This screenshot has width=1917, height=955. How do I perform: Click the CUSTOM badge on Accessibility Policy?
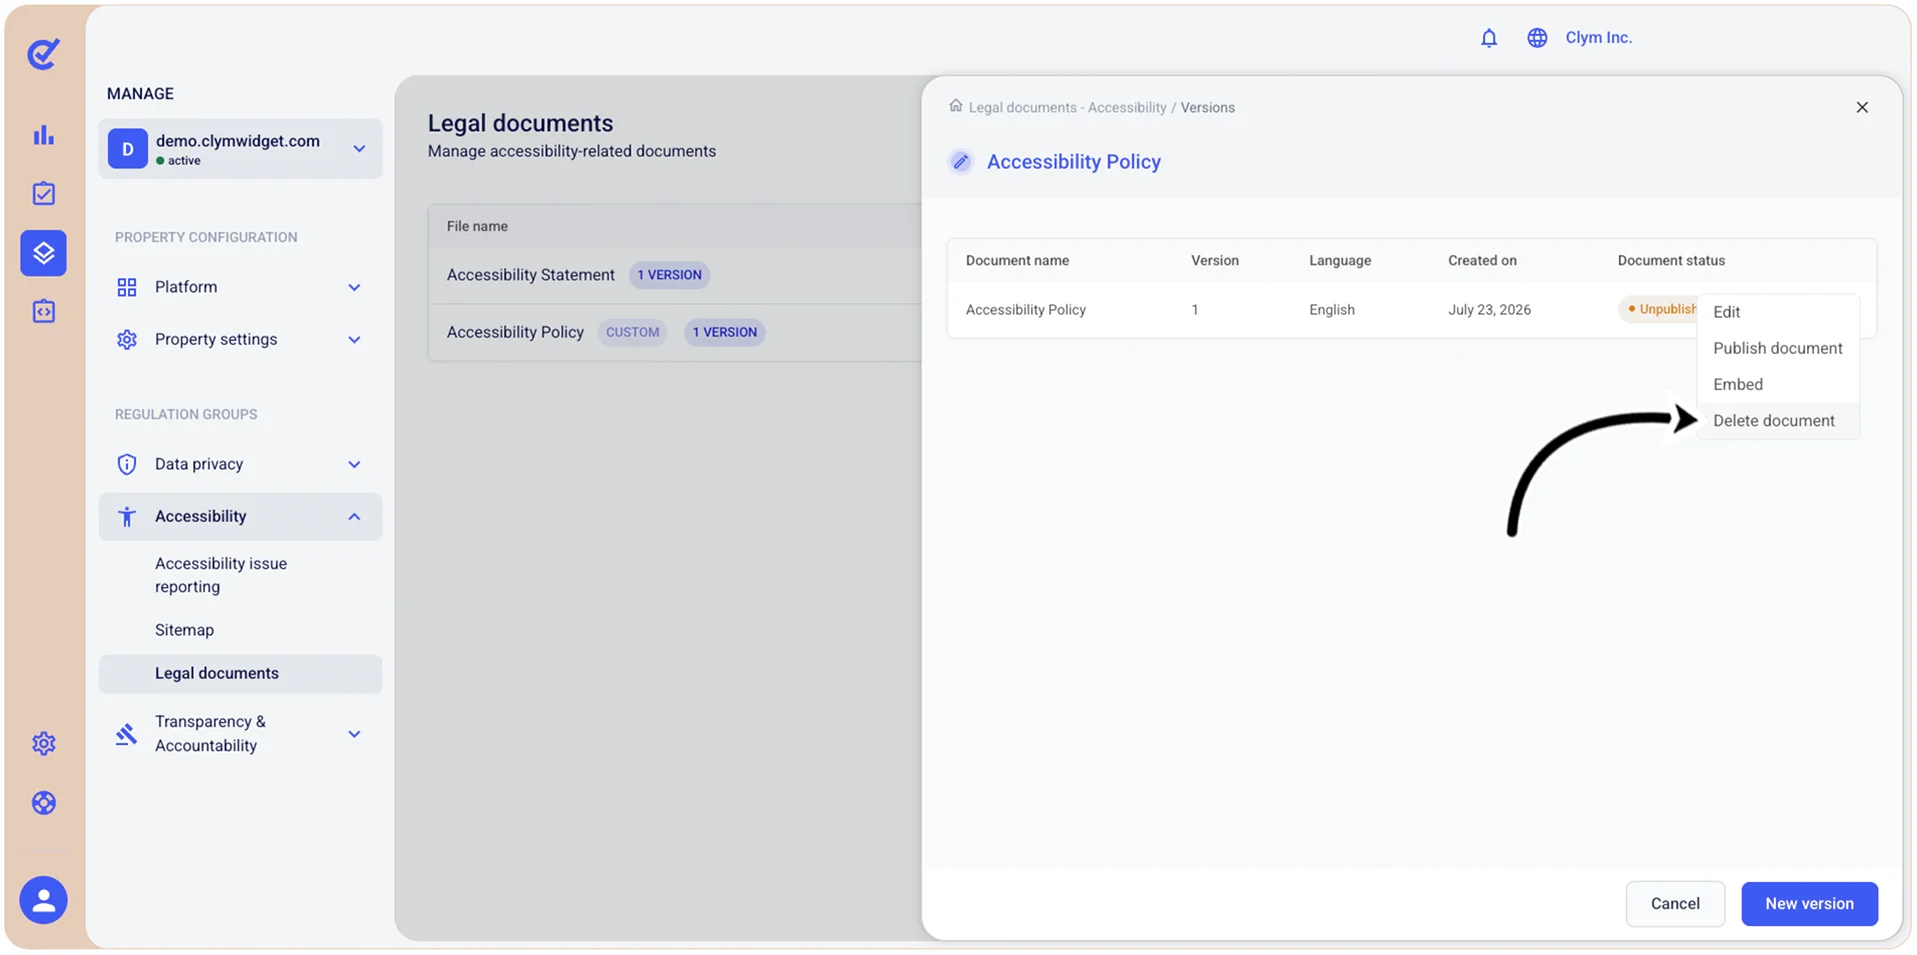point(632,332)
